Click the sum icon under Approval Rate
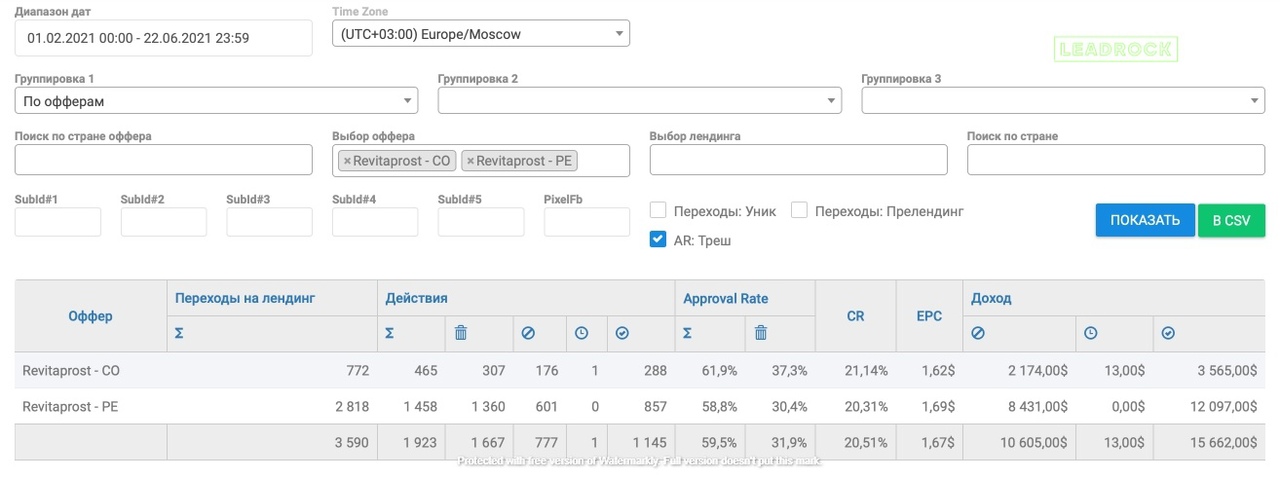 pyautogui.click(x=688, y=334)
